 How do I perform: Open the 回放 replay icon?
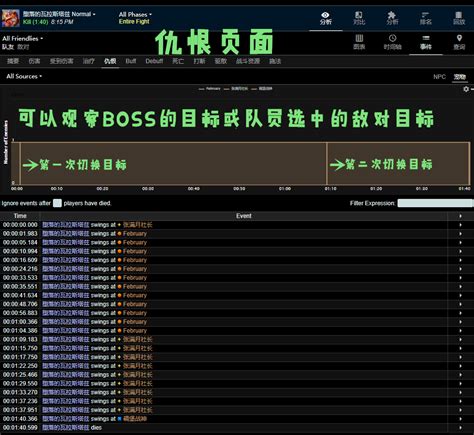point(459,18)
